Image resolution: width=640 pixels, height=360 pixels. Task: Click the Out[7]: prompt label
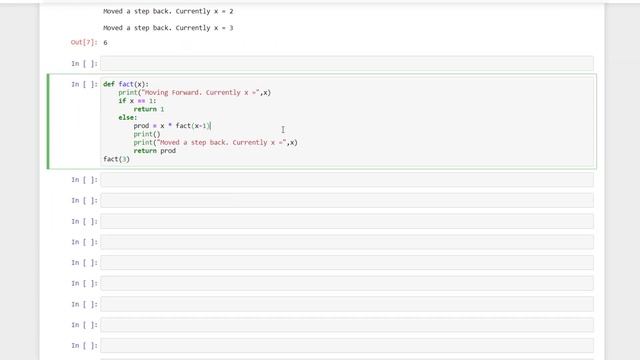(x=84, y=42)
